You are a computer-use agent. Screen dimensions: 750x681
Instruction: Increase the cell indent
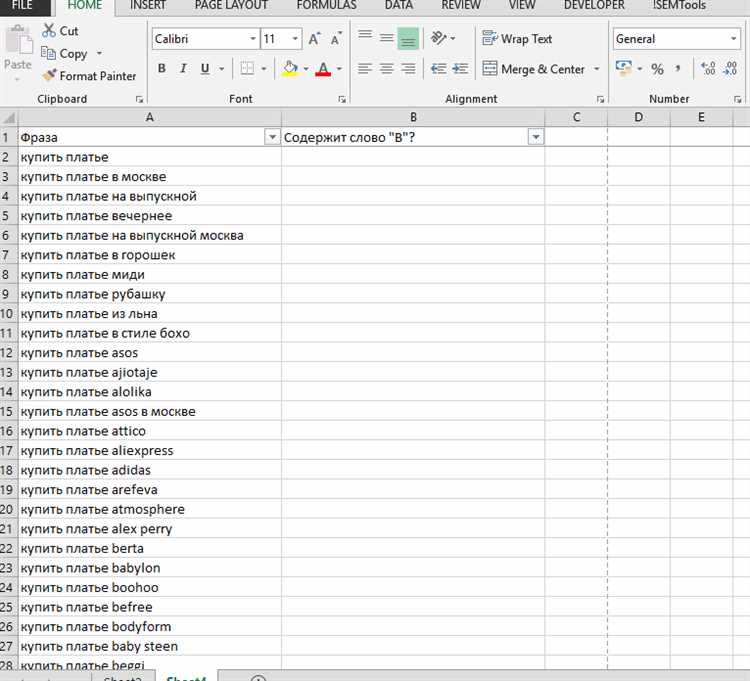[x=460, y=69]
